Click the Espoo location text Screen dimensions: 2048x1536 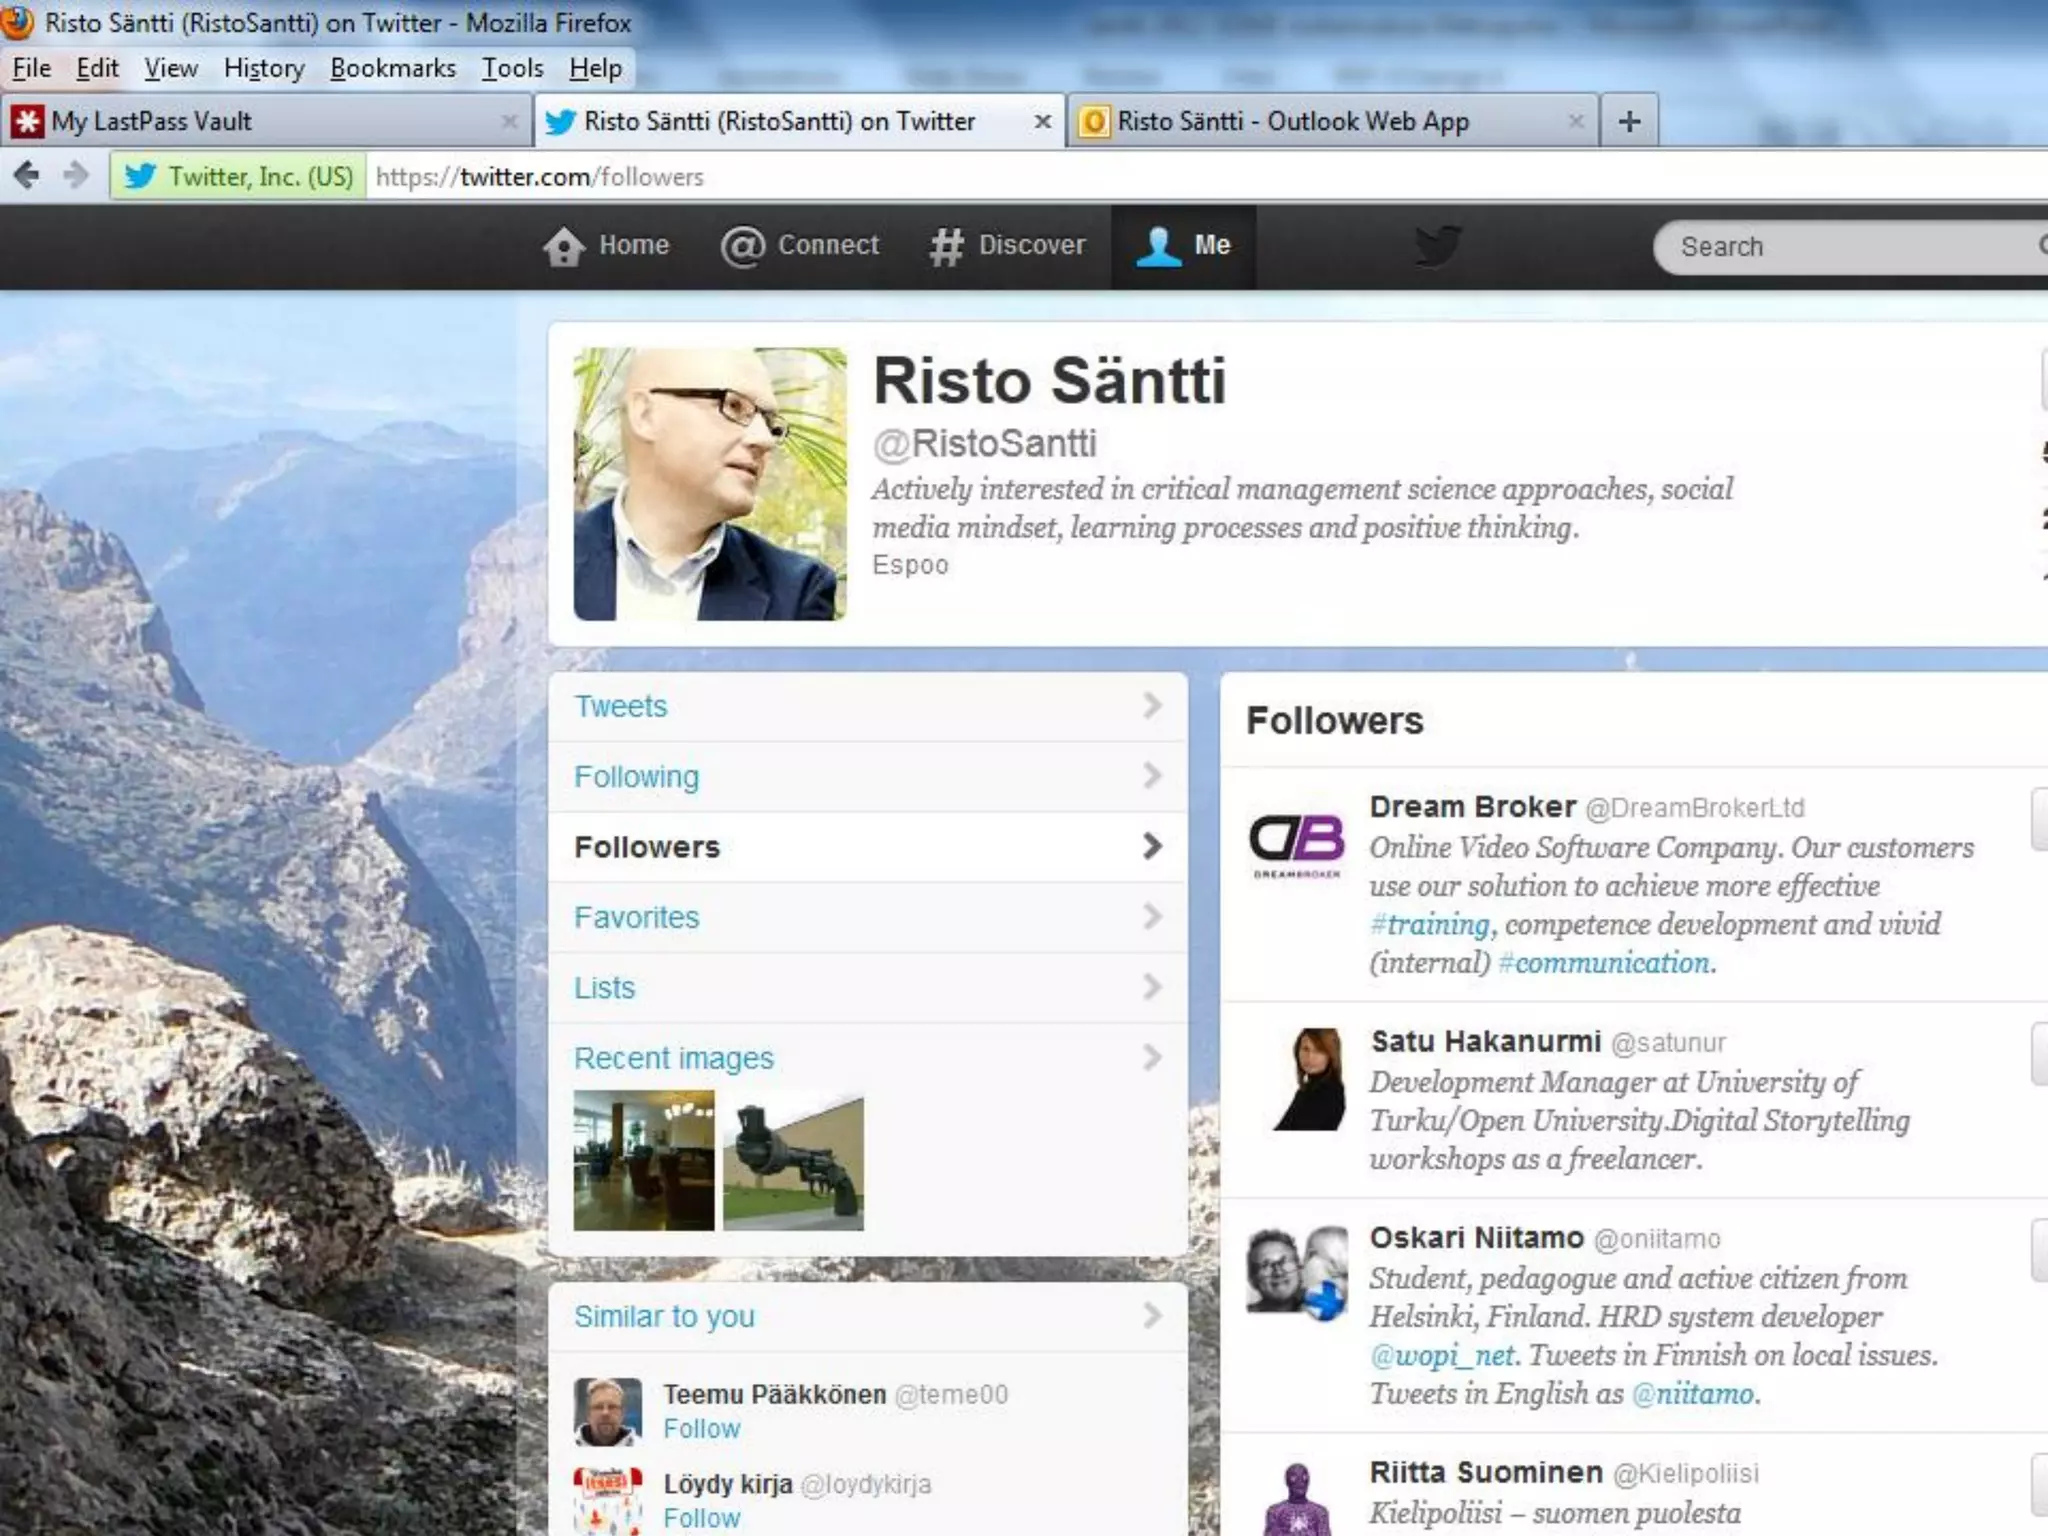tap(910, 565)
